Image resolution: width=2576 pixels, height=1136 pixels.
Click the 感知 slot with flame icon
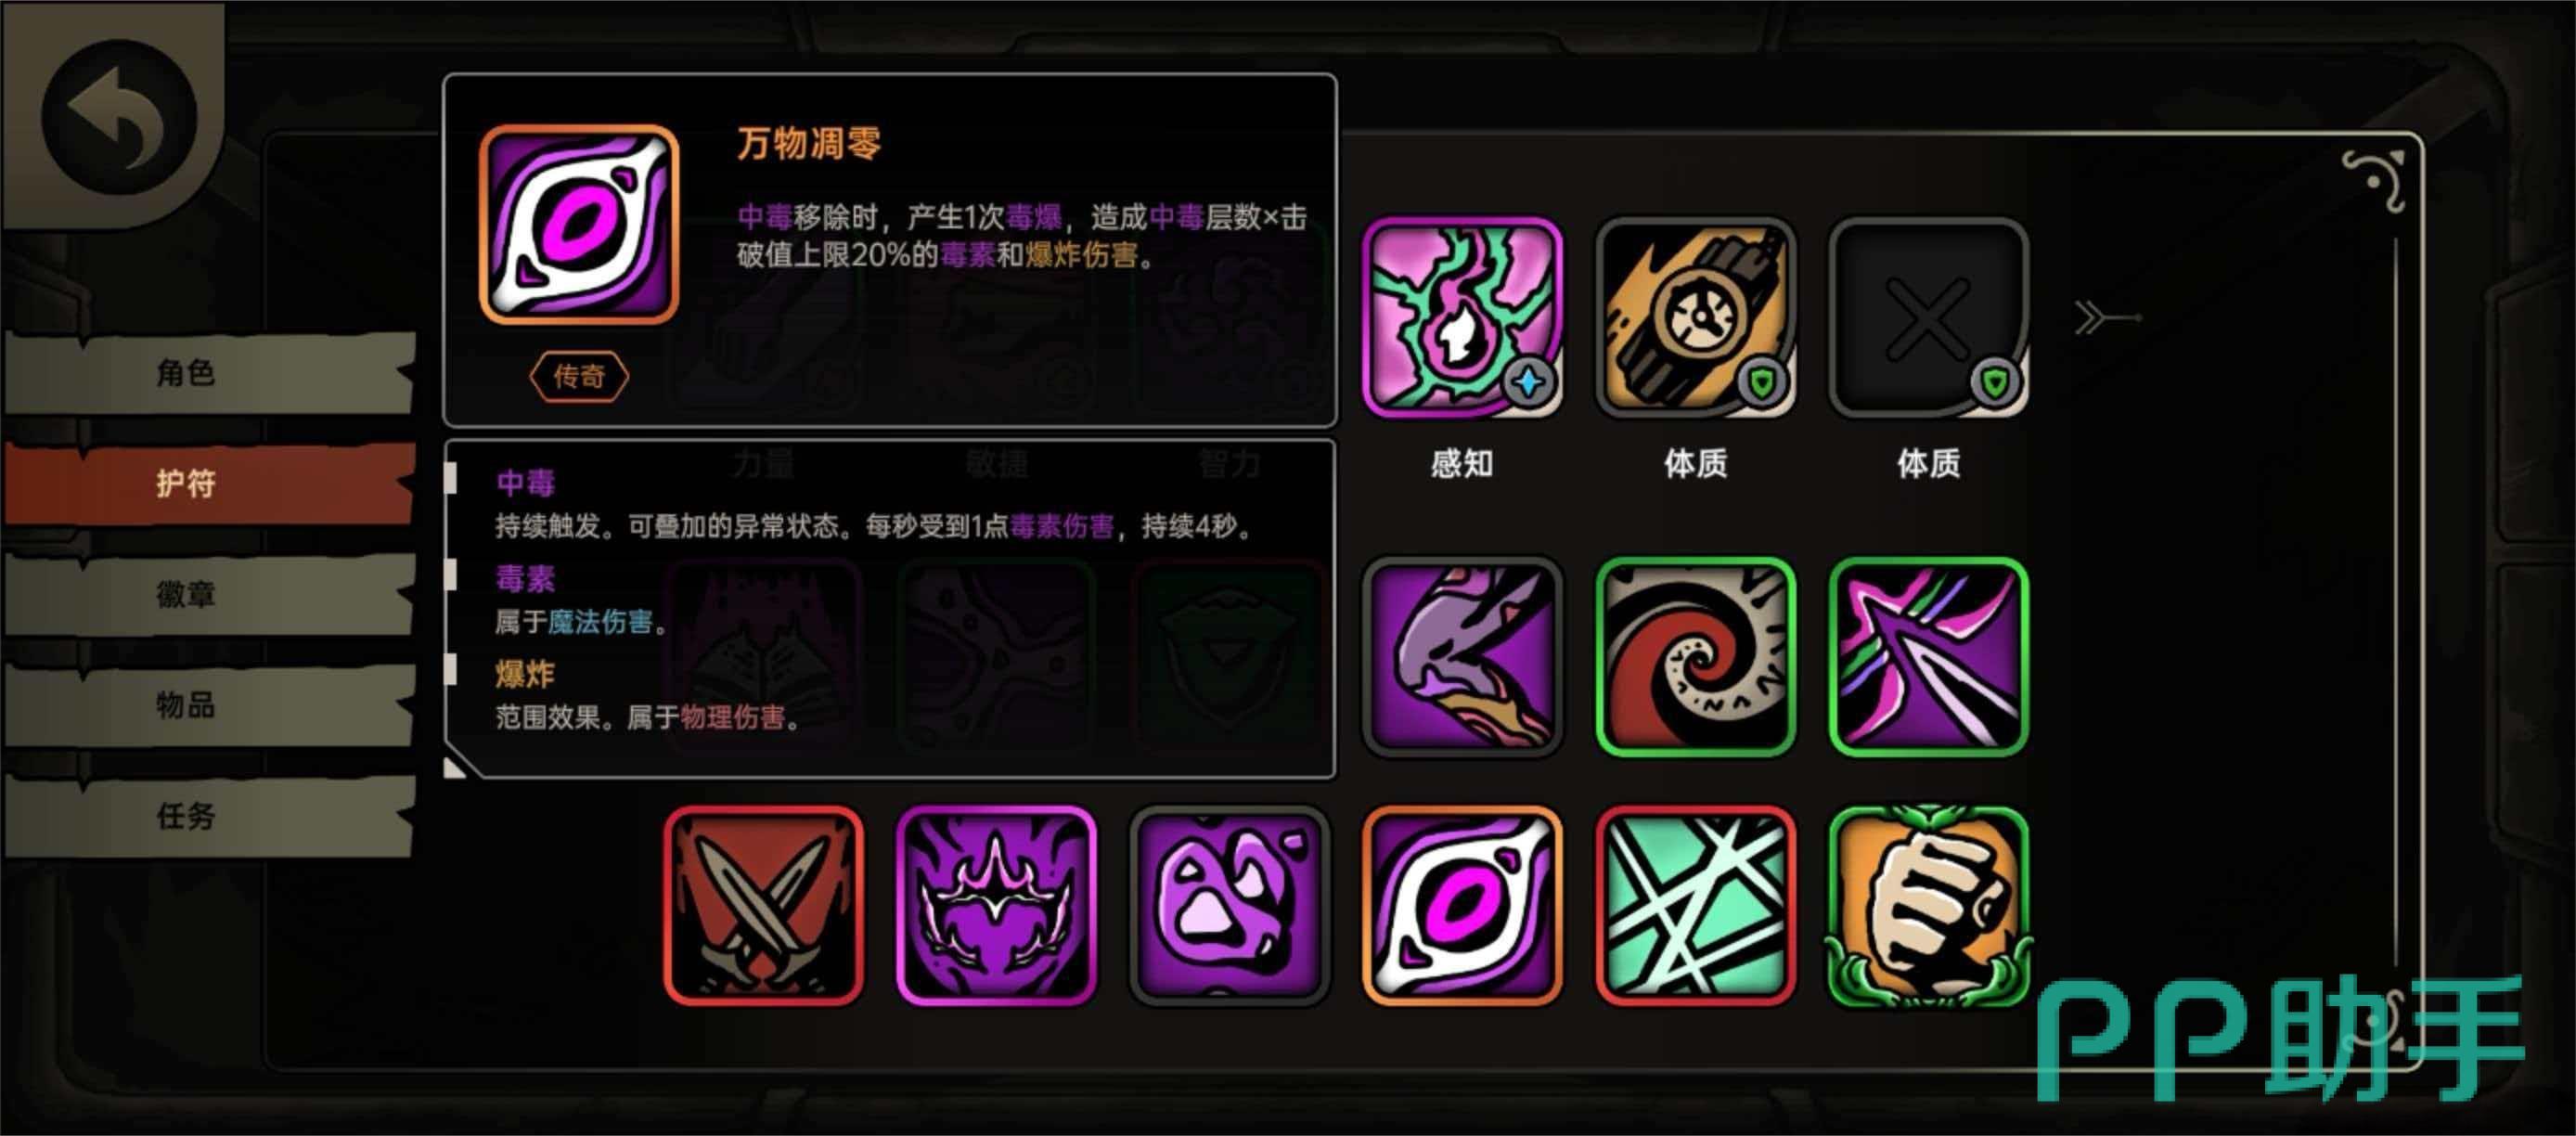[1462, 317]
